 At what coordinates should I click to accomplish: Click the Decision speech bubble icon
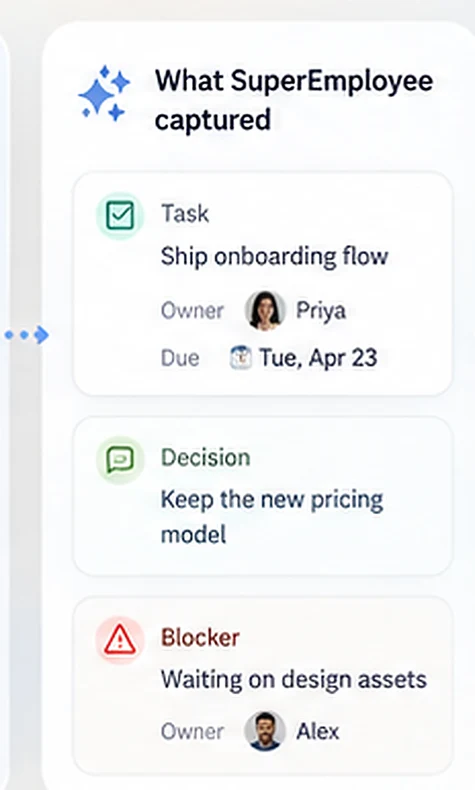(x=120, y=460)
